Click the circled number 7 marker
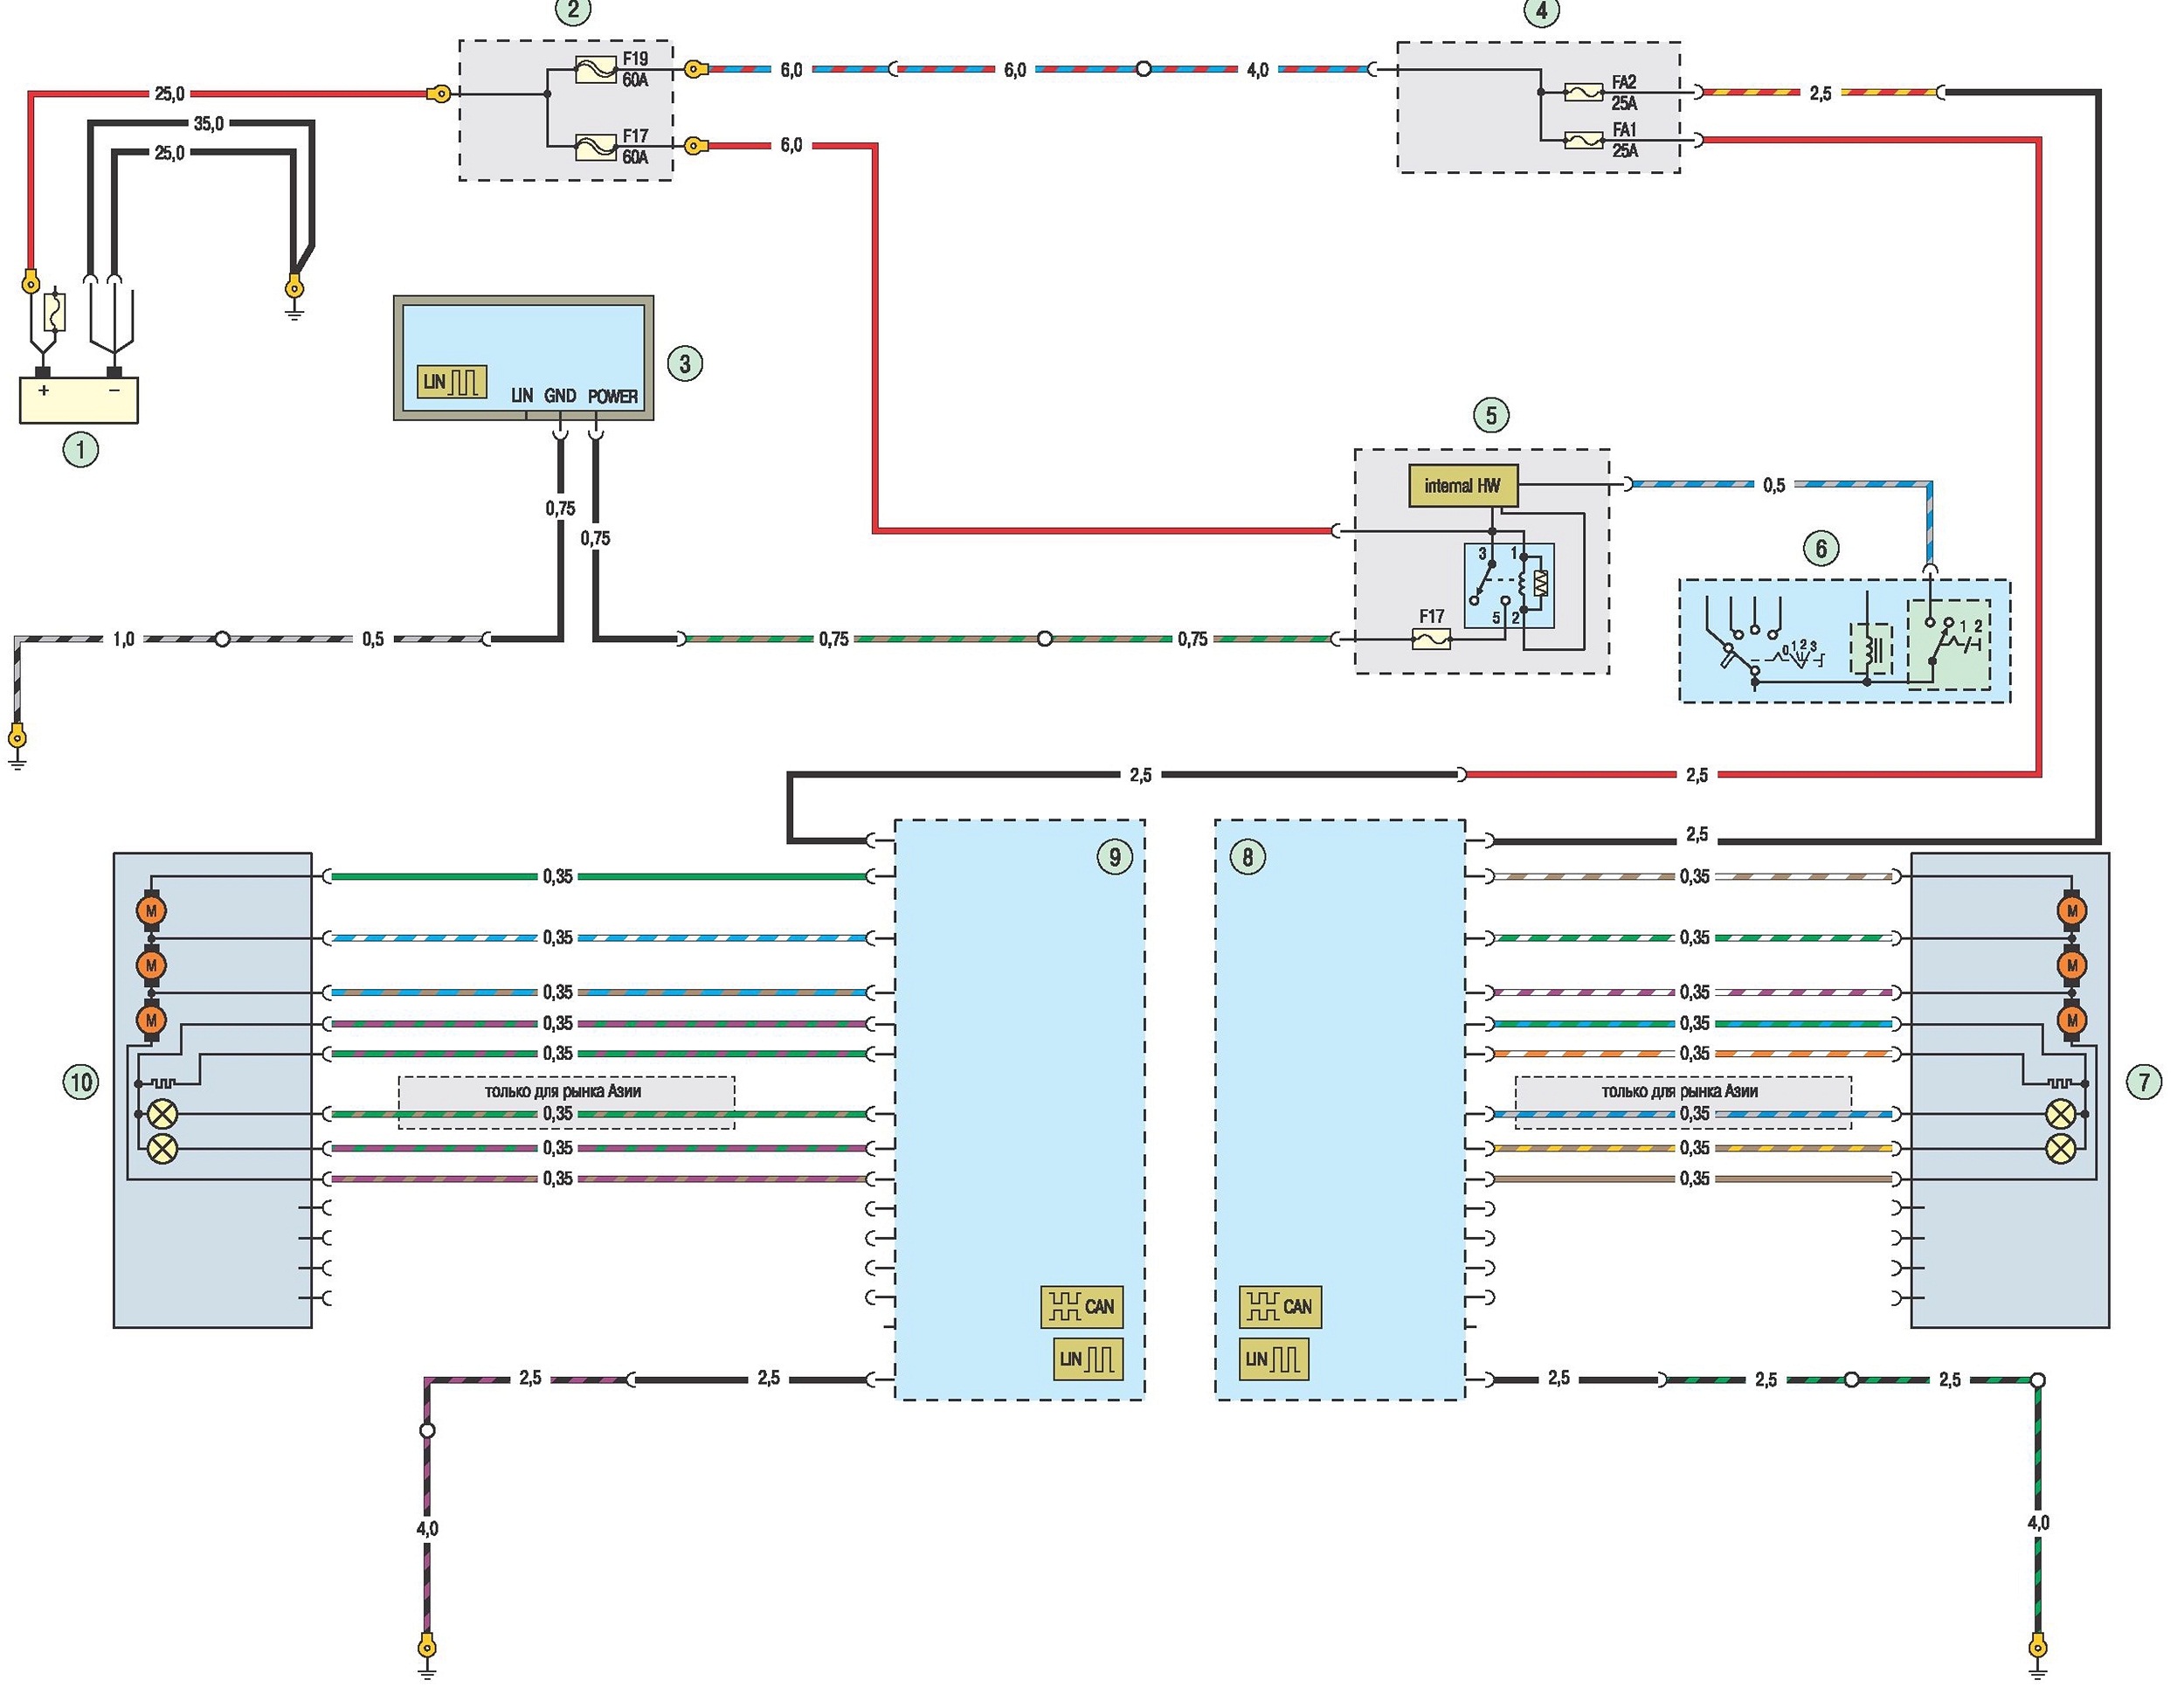Viewport: 2184px width, 1701px height. click(x=2144, y=1082)
